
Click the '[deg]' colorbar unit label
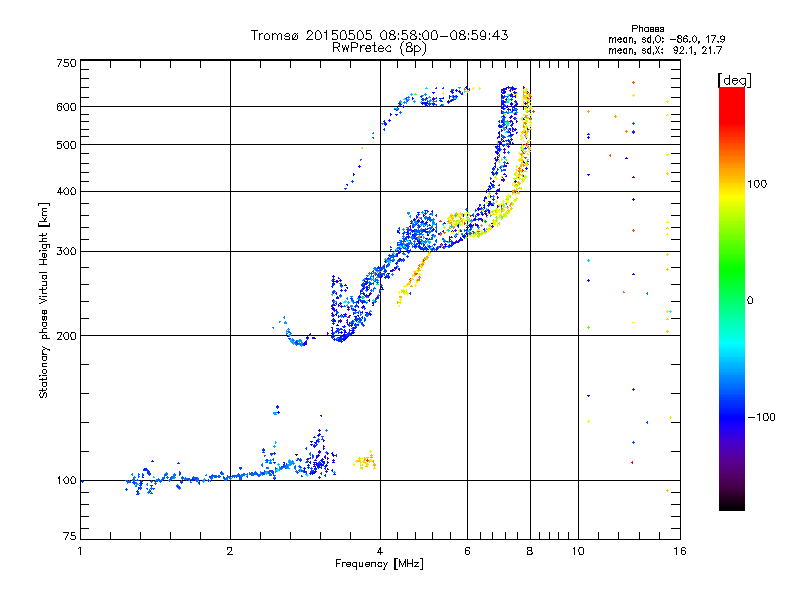coord(734,80)
